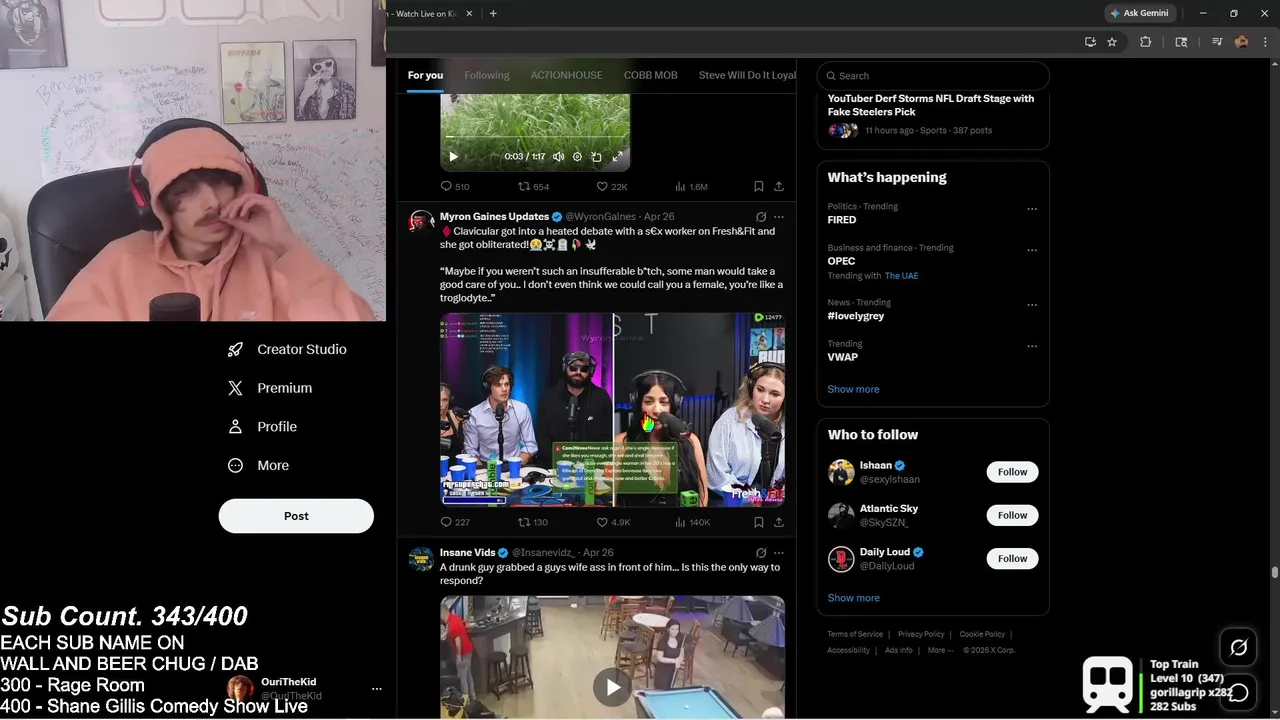Show more under Who to follow

click(853, 598)
